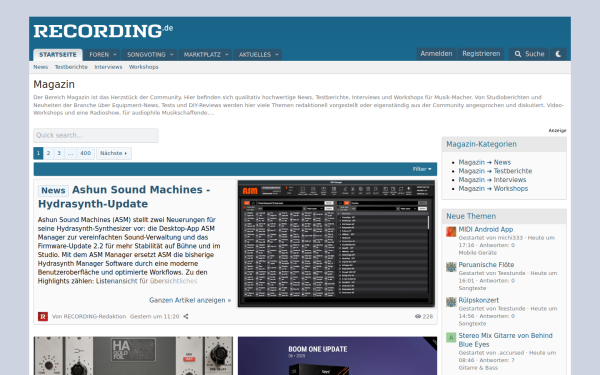600x375 pixels.
Task: Expand the SONGVOTING dropdown arrow
Action: [x=171, y=55]
